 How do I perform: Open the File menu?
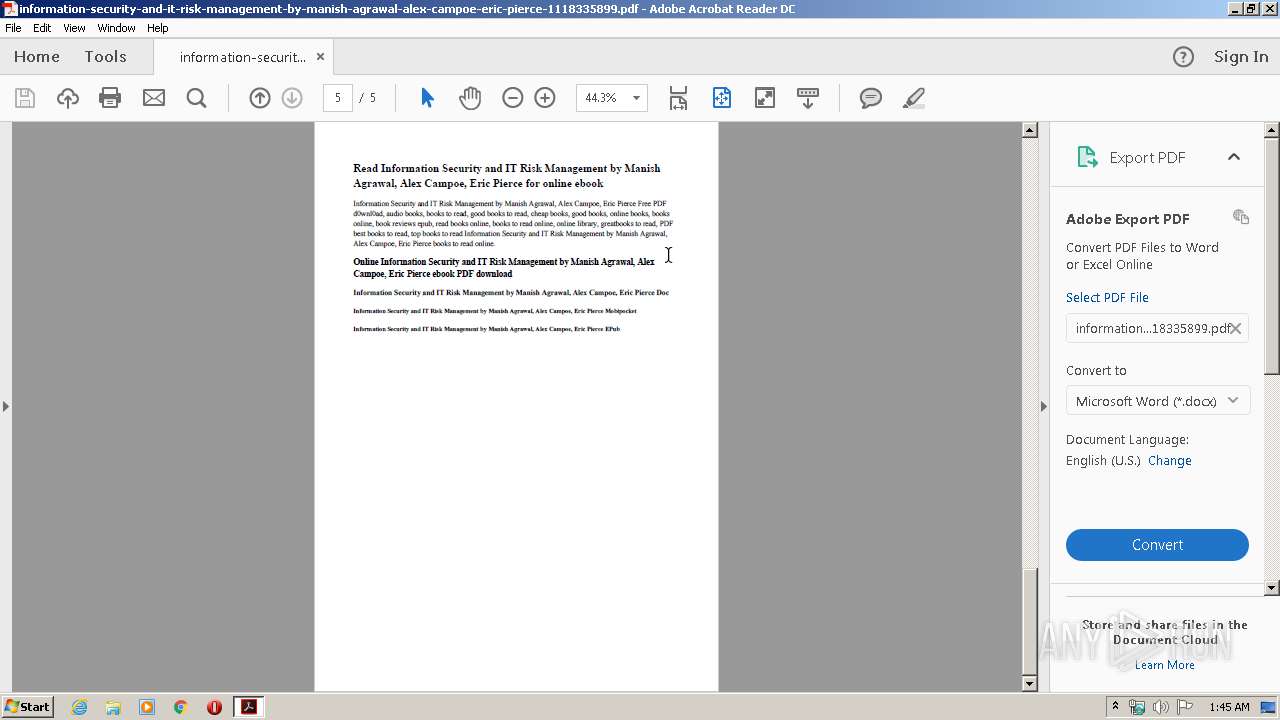[13, 28]
